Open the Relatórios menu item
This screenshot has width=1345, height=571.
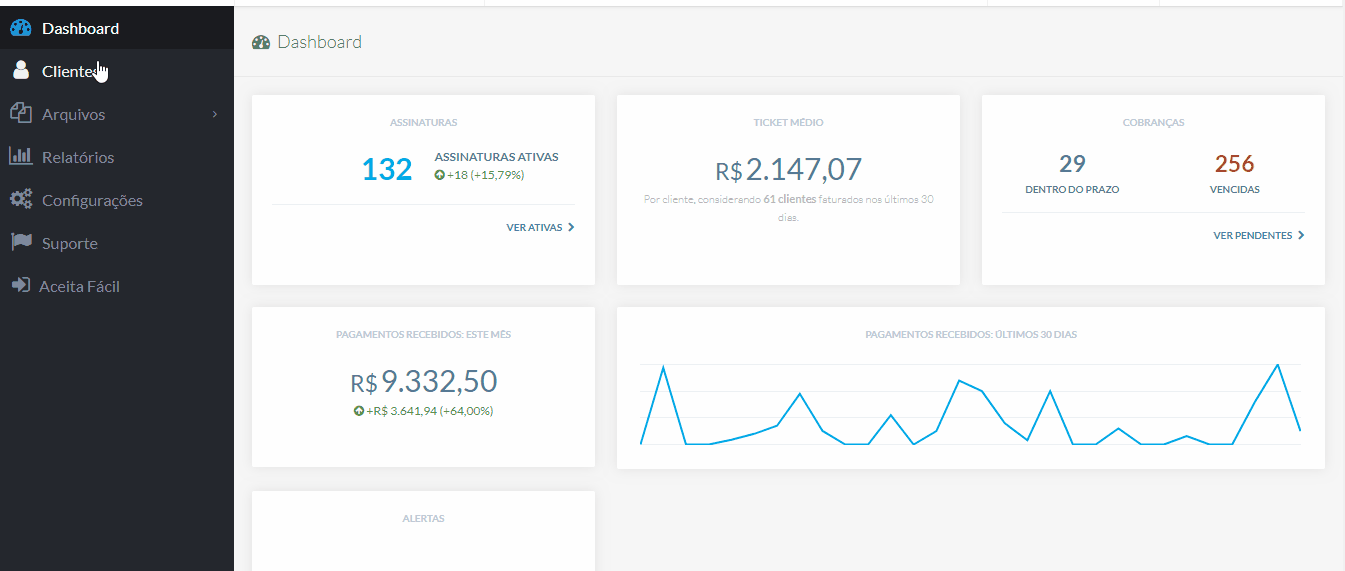[78, 157]
